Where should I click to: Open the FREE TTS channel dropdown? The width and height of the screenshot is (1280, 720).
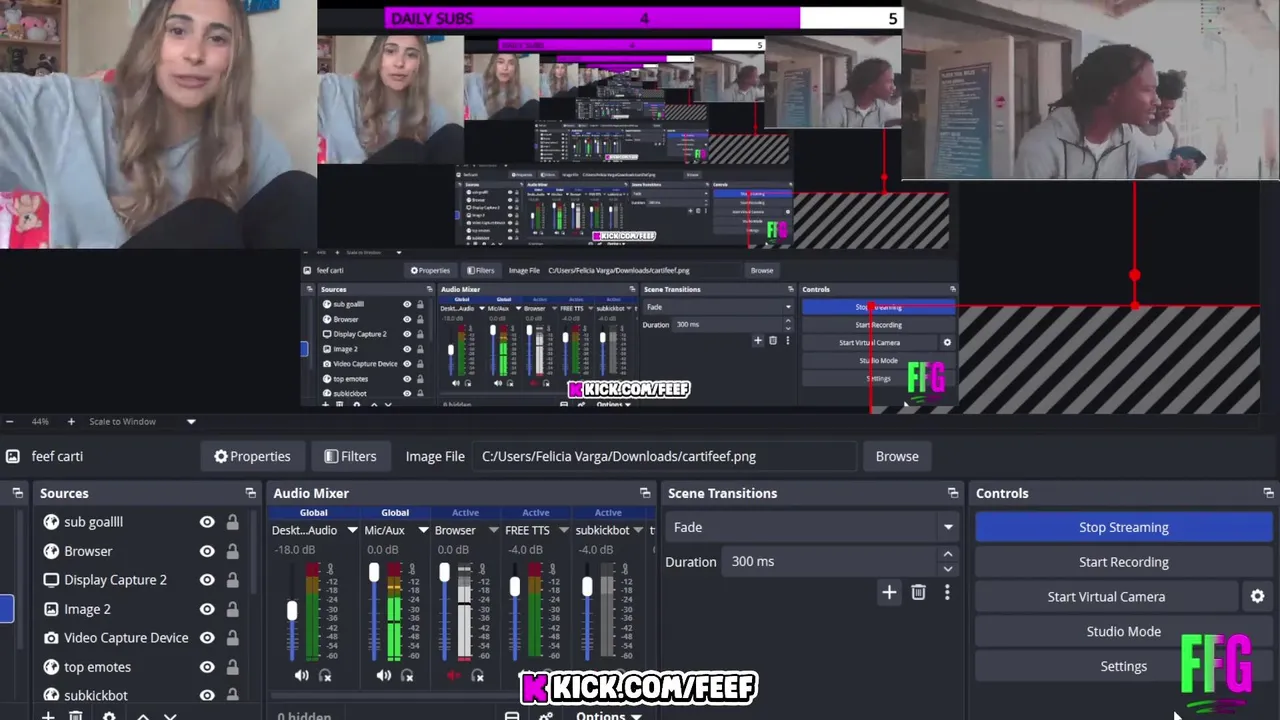[565, 530]
